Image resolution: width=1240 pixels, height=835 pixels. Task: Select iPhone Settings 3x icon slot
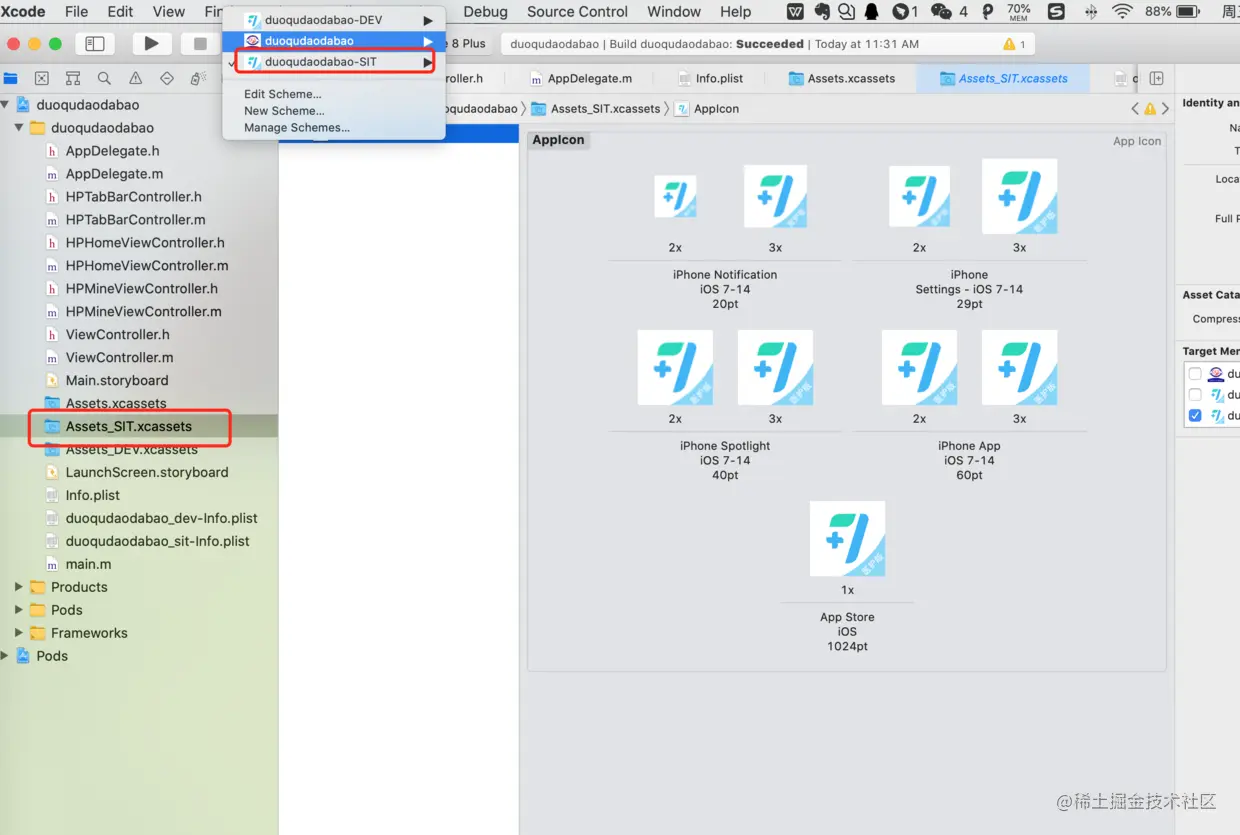tap(1019, 197)
